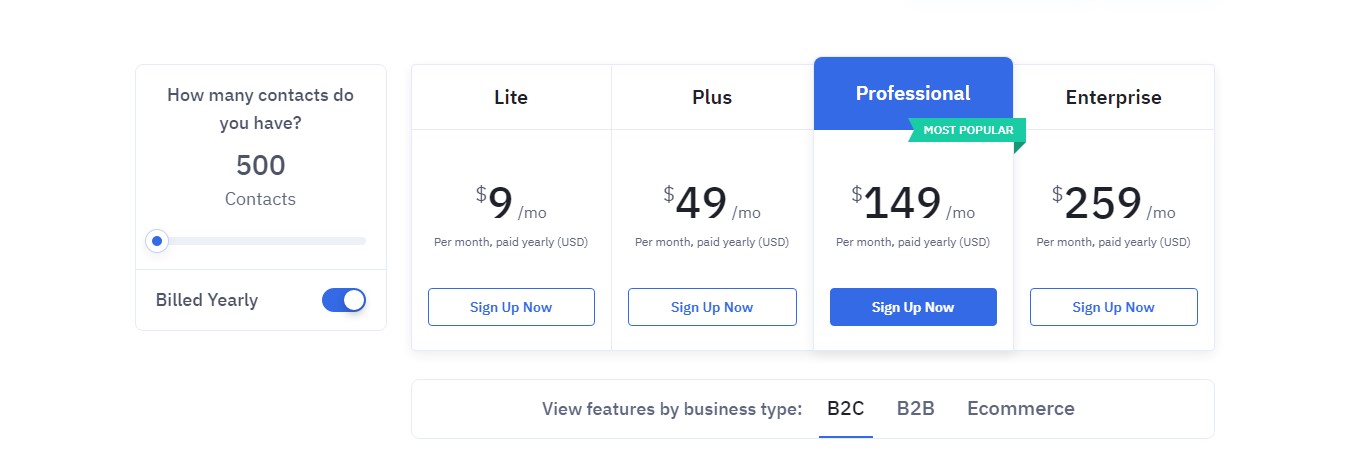Click the Plus plan heading
Screen dimensions: 1348x474
pos(712,98)
